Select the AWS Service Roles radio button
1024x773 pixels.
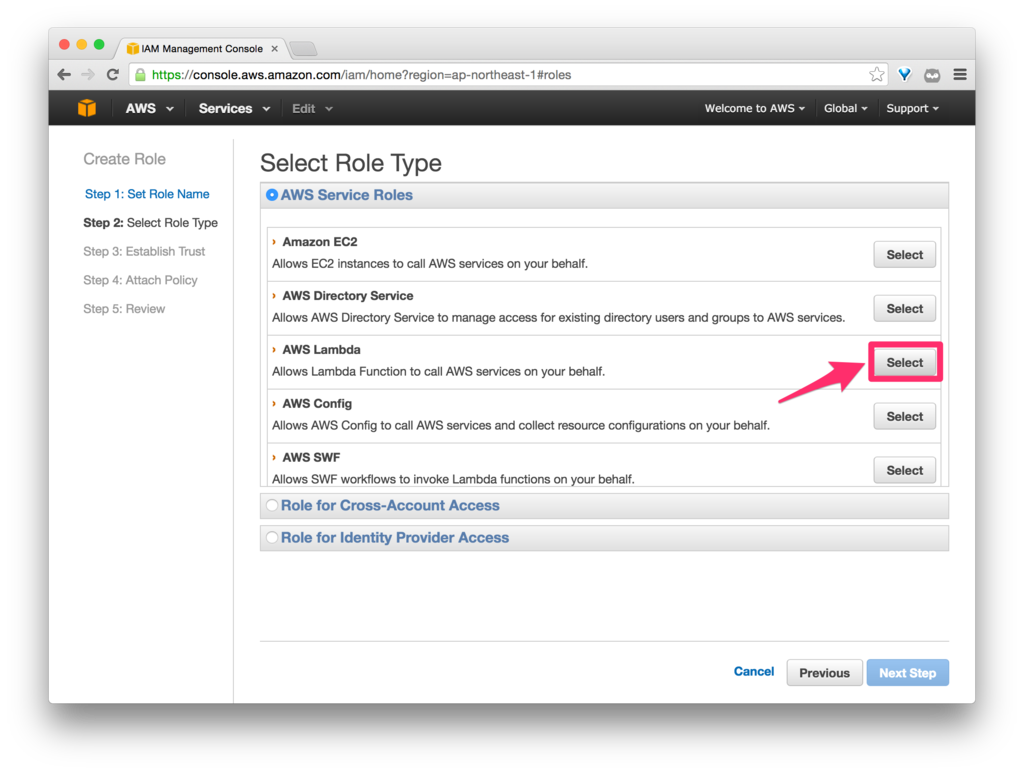click(272, 195)
